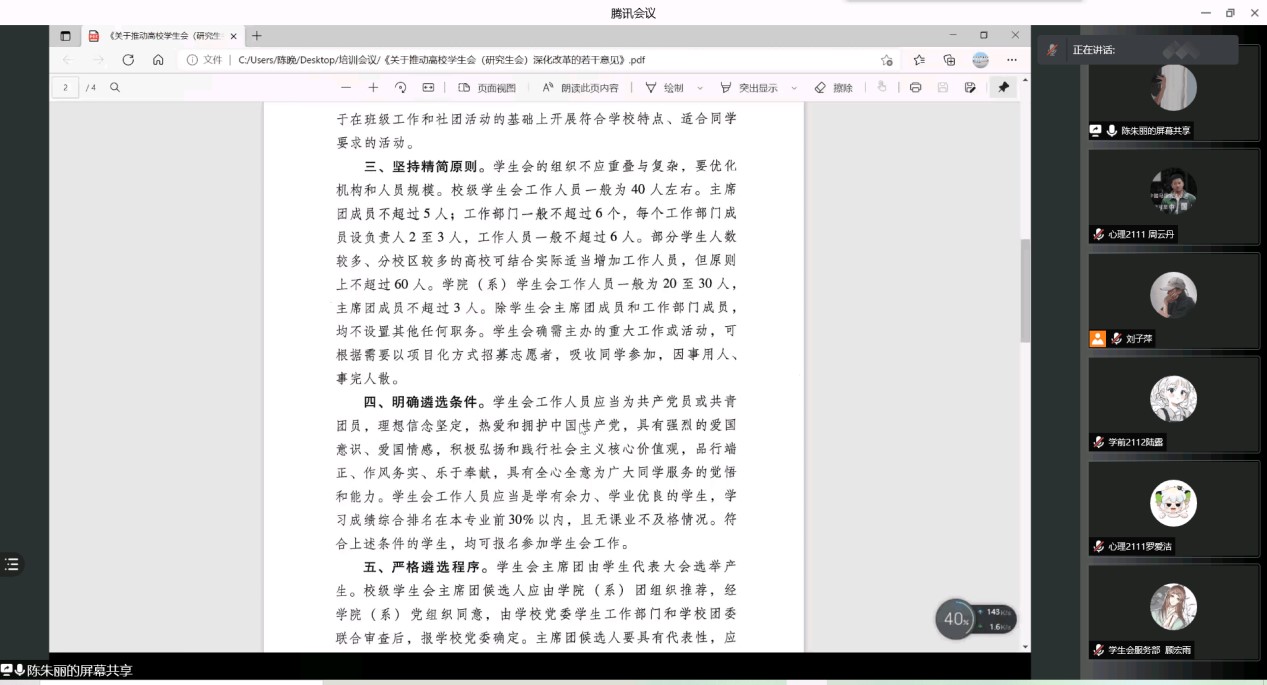Expand 突出显示 highlight color dropdown
Viewport: 1267px width, 685px height.
click(794, 88)
